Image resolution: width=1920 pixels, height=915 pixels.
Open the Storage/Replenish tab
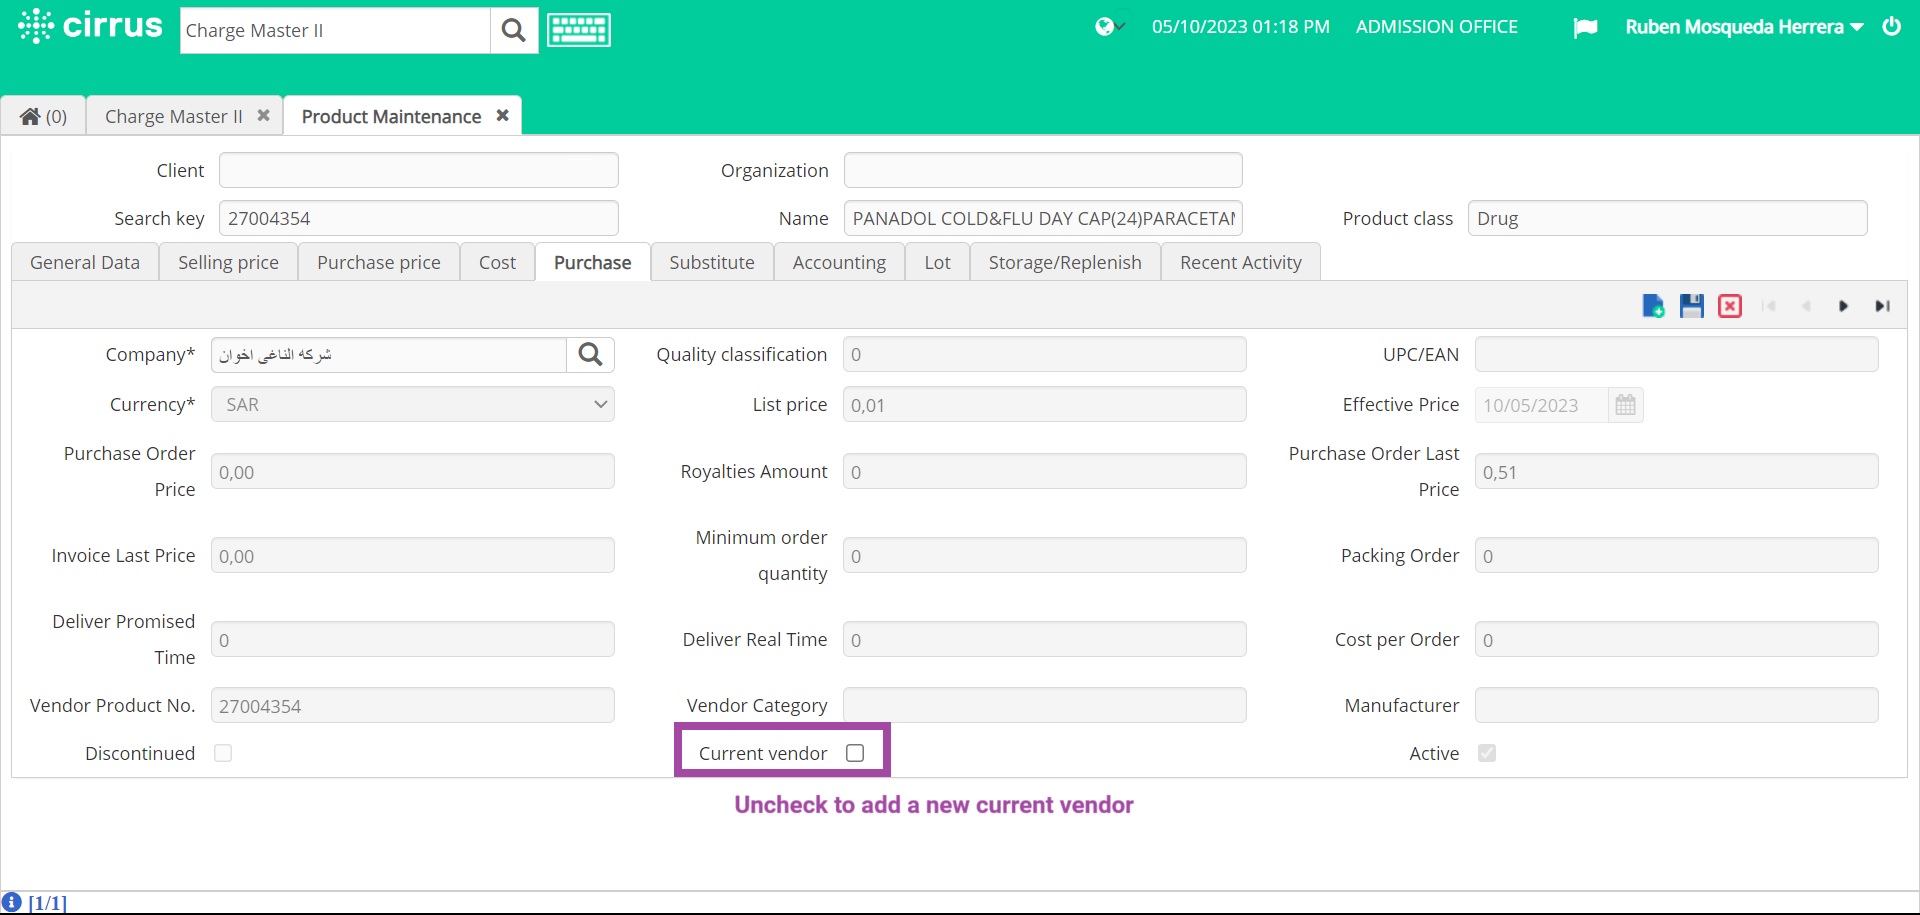pyautogui.click(x=1065, y=262)
